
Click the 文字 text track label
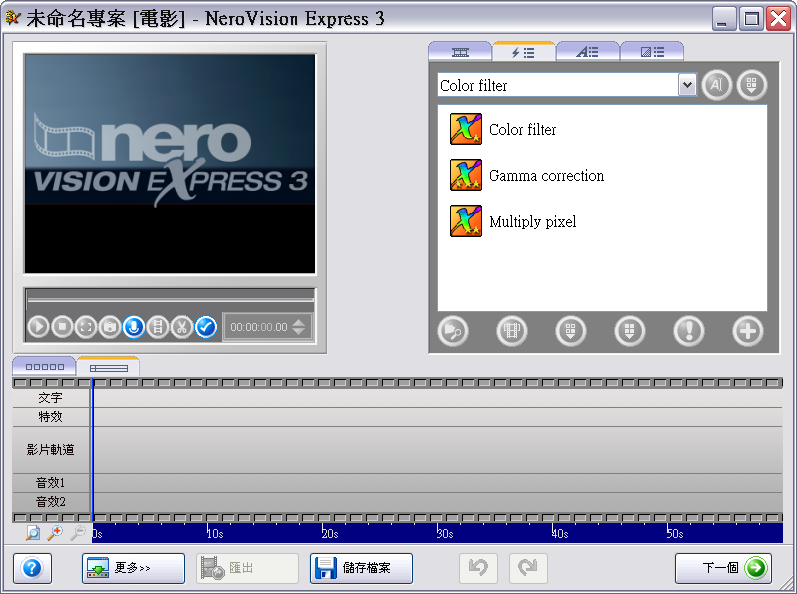[51, 398]
